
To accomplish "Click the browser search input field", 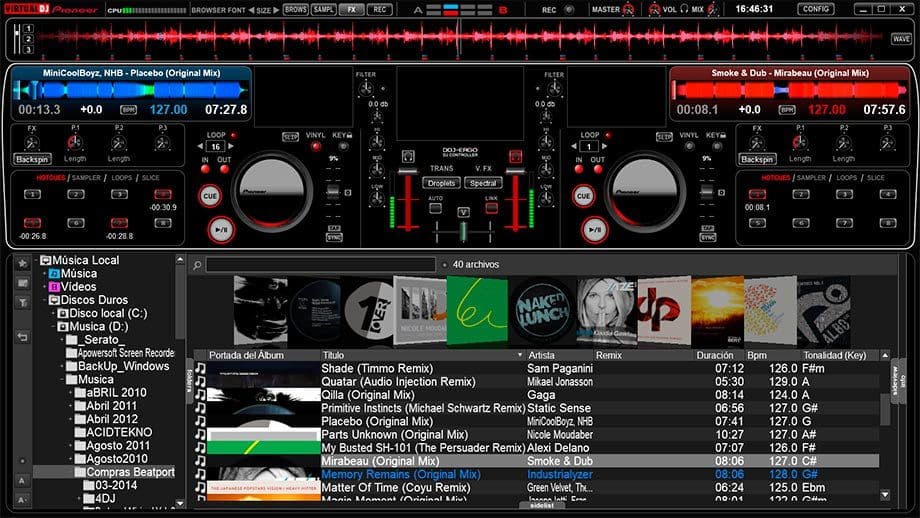I will click(321, 265).
